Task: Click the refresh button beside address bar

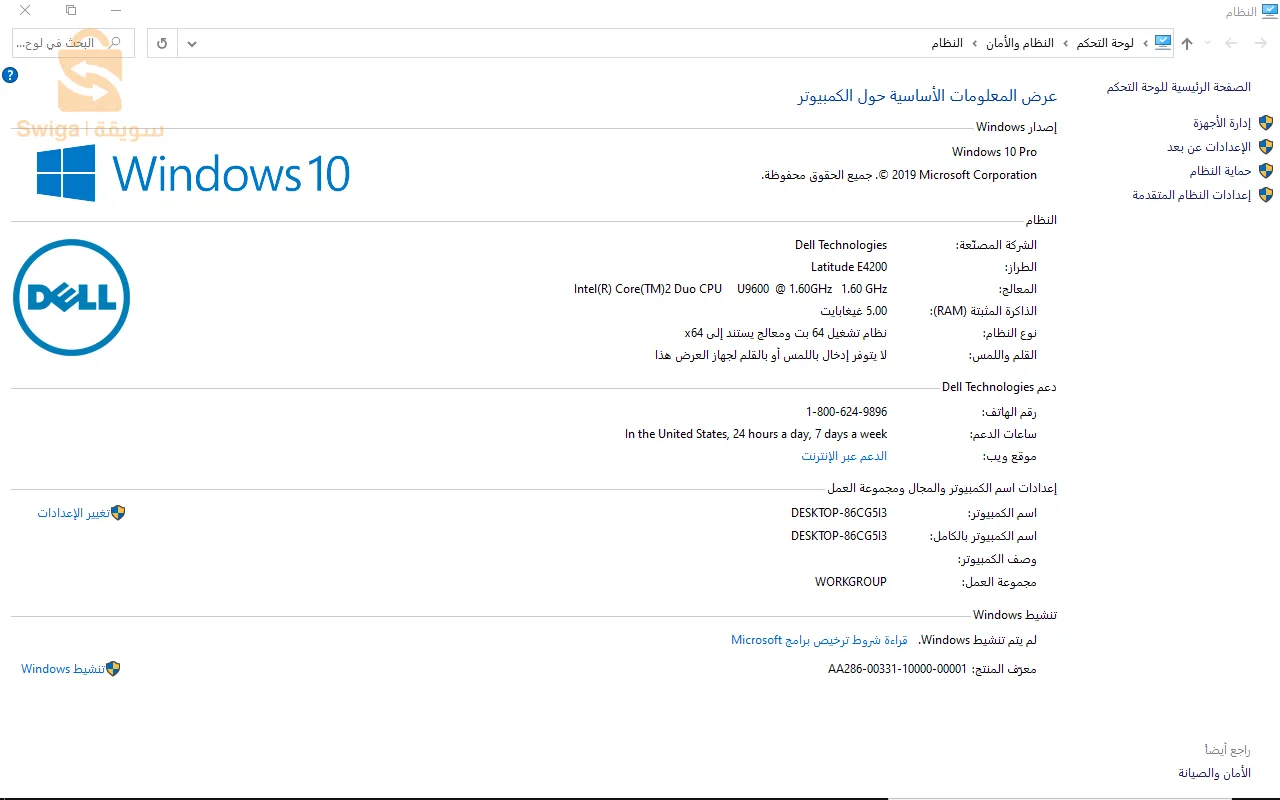Action: pos(163,43)
